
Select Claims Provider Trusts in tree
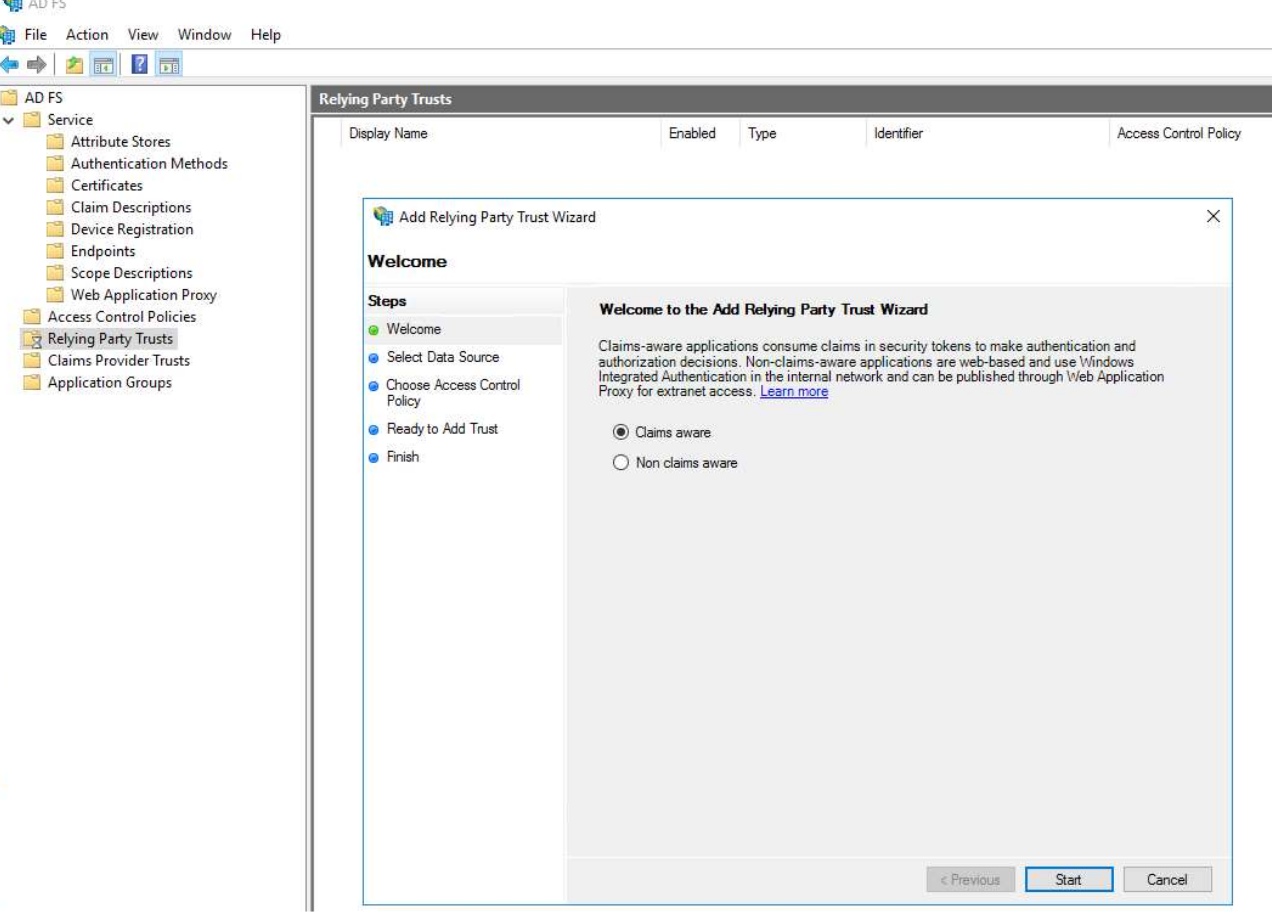tap(118, 361)
